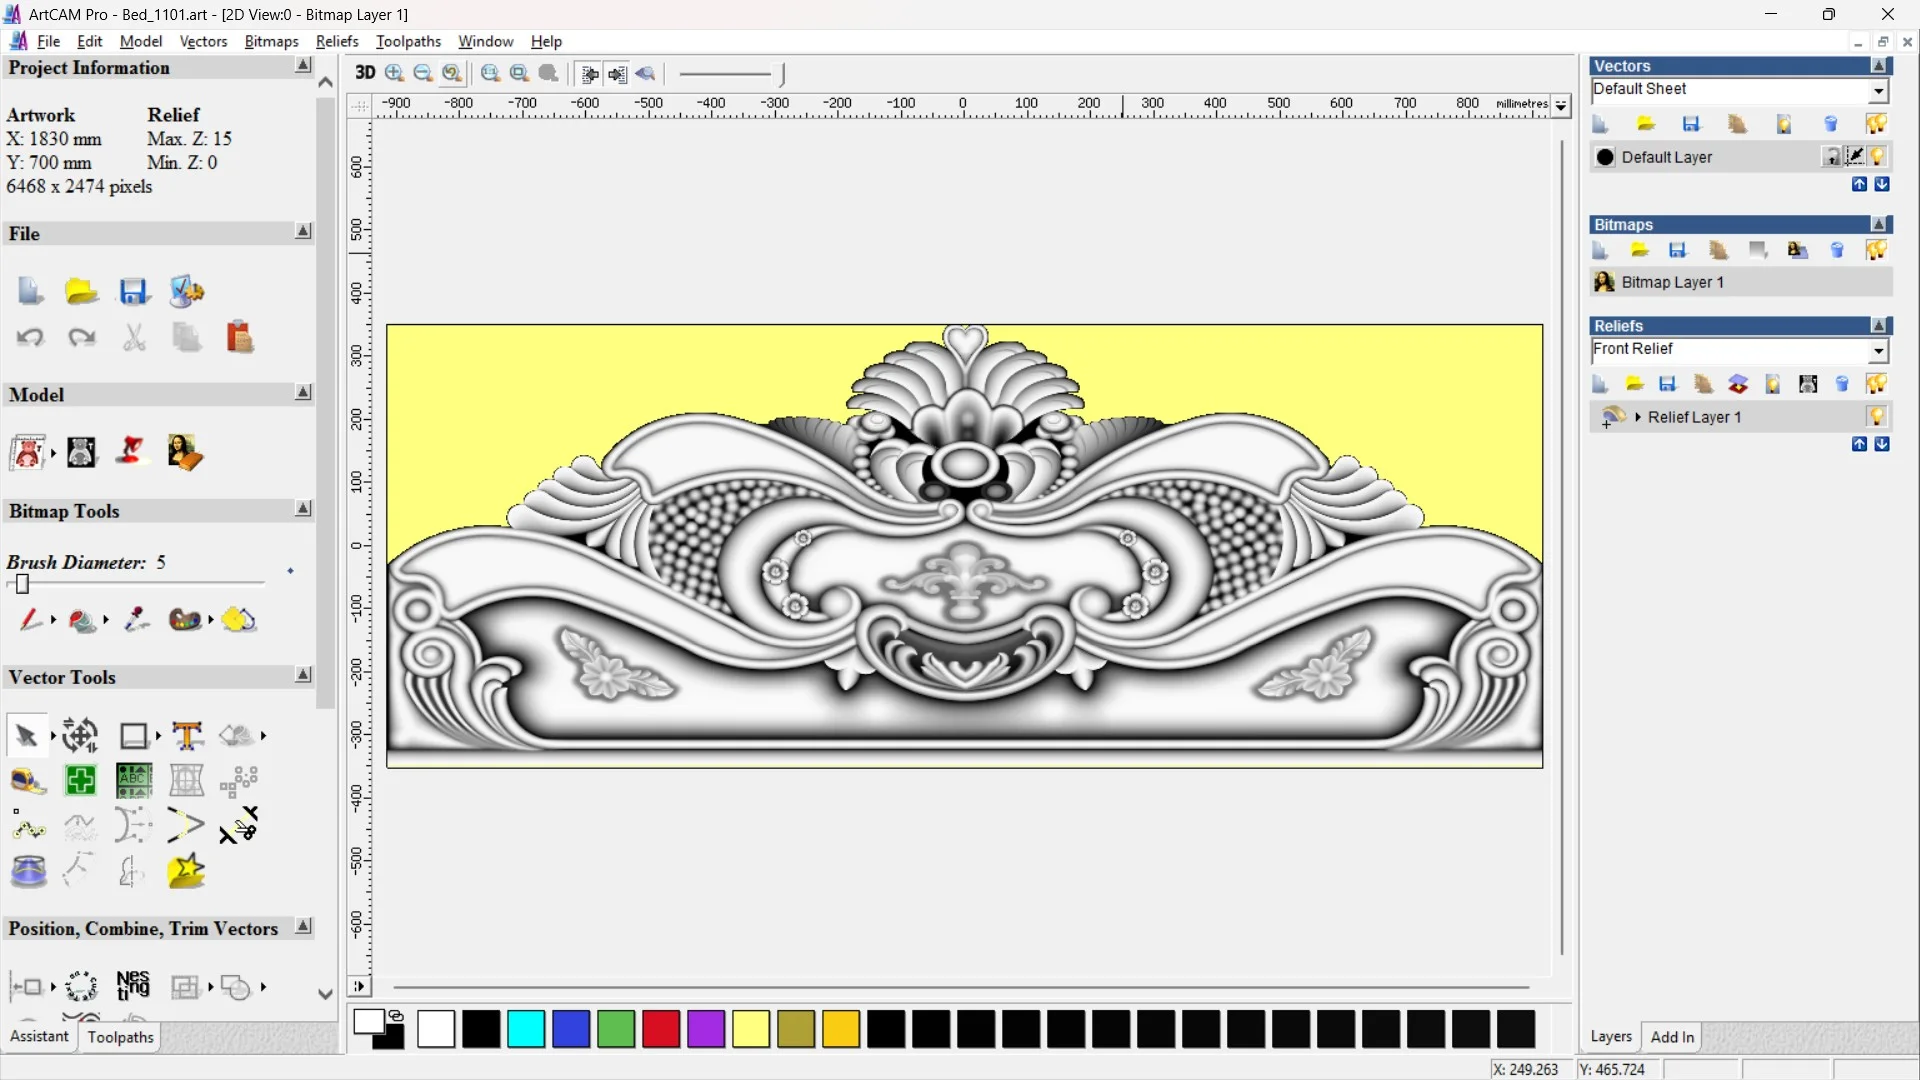
Task: Toggle visibility bulb of Default Layer
Action: tap(1878, 157)
